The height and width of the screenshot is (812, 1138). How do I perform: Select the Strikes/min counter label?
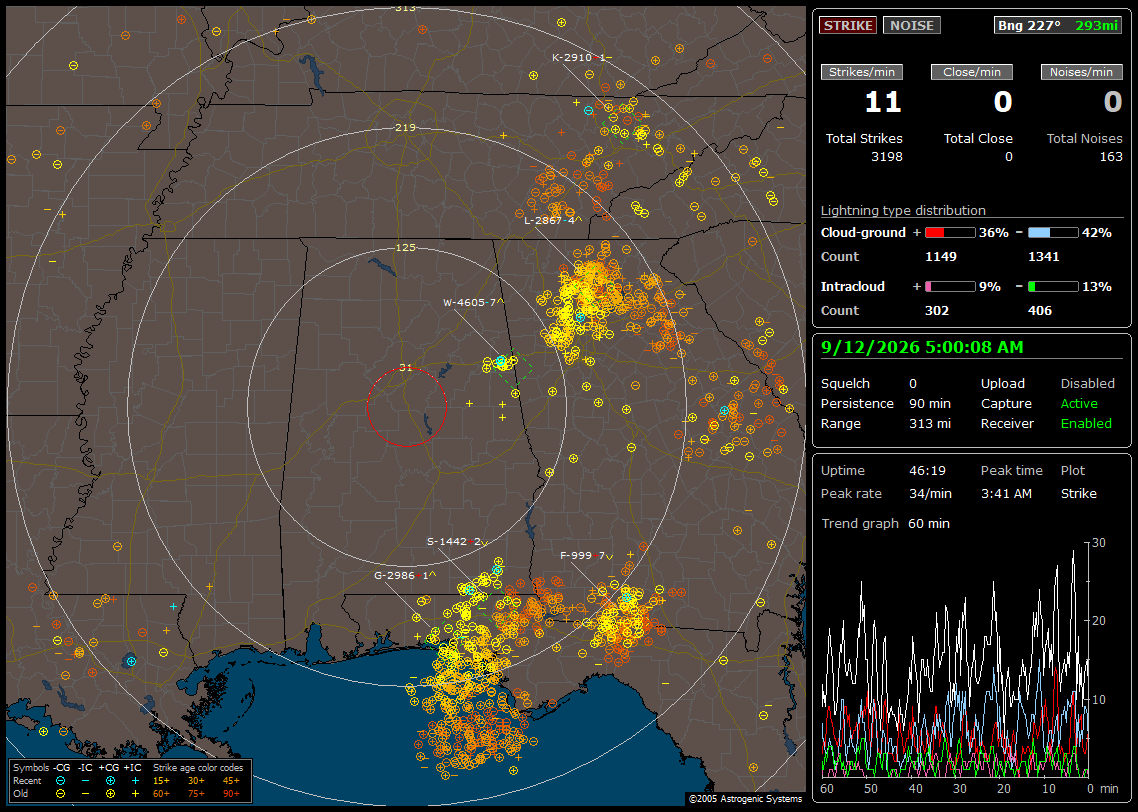pos(861,72)
